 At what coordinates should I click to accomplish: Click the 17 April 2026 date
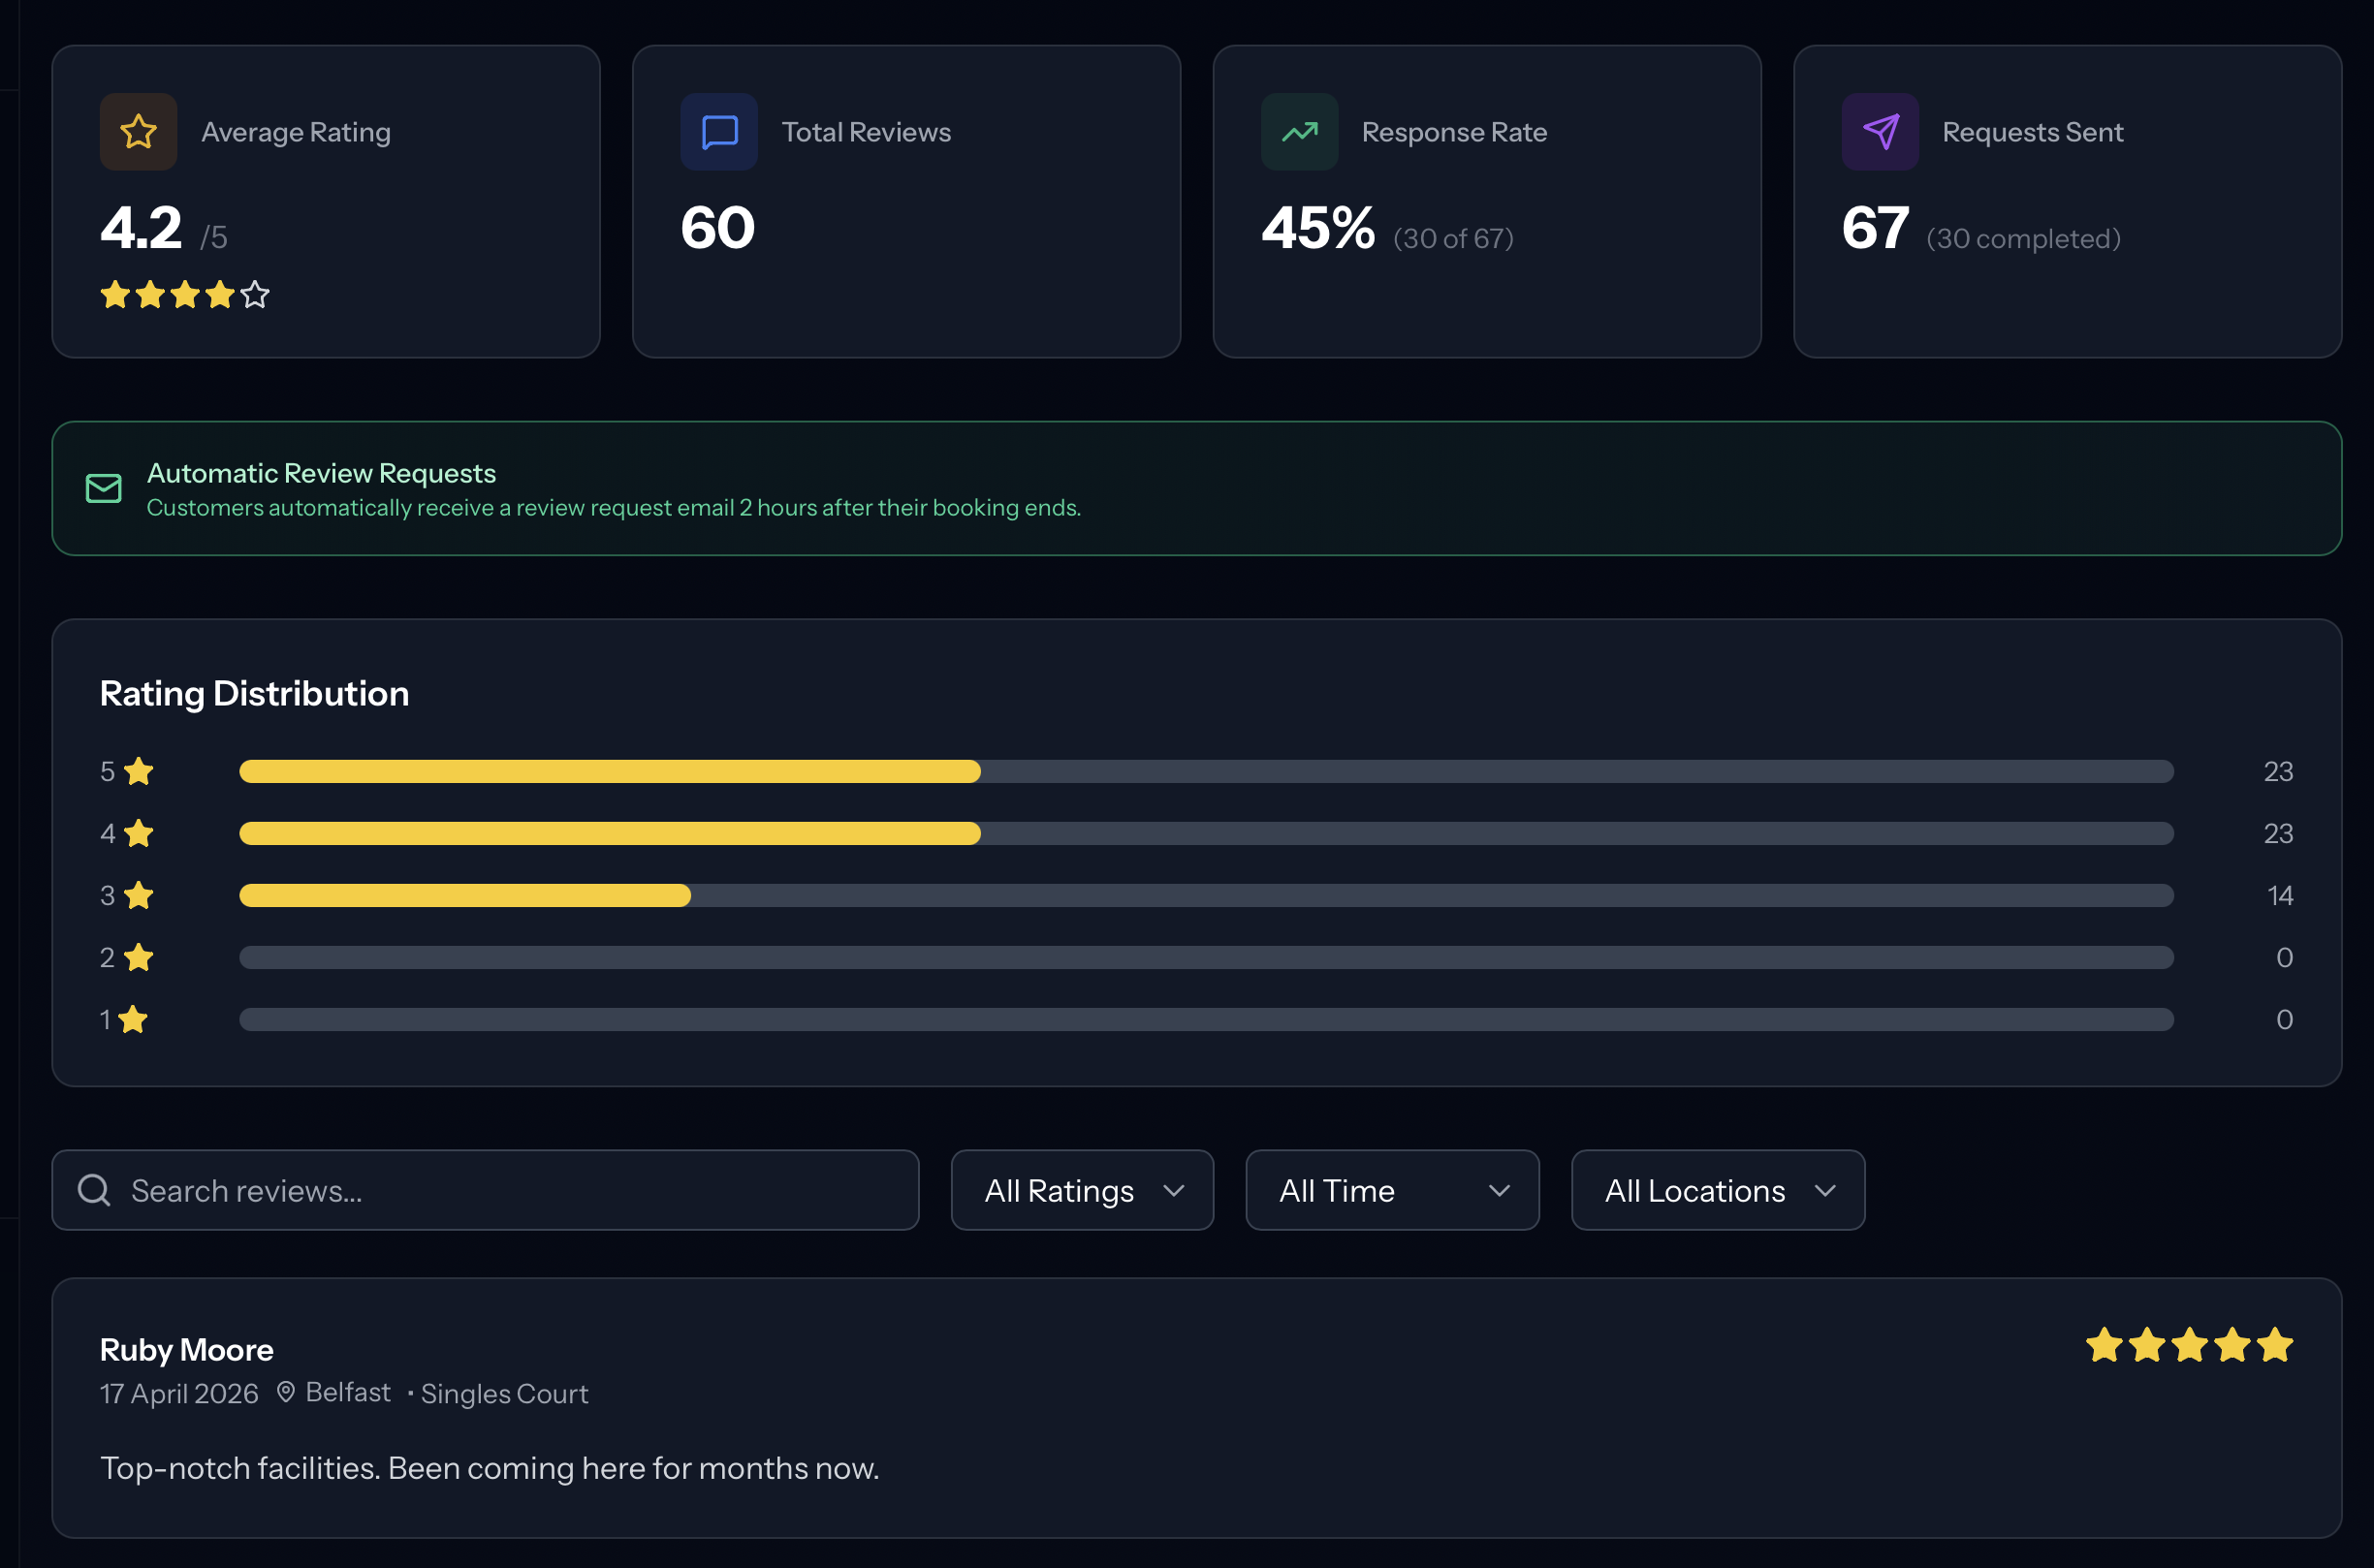(179, 1393)
